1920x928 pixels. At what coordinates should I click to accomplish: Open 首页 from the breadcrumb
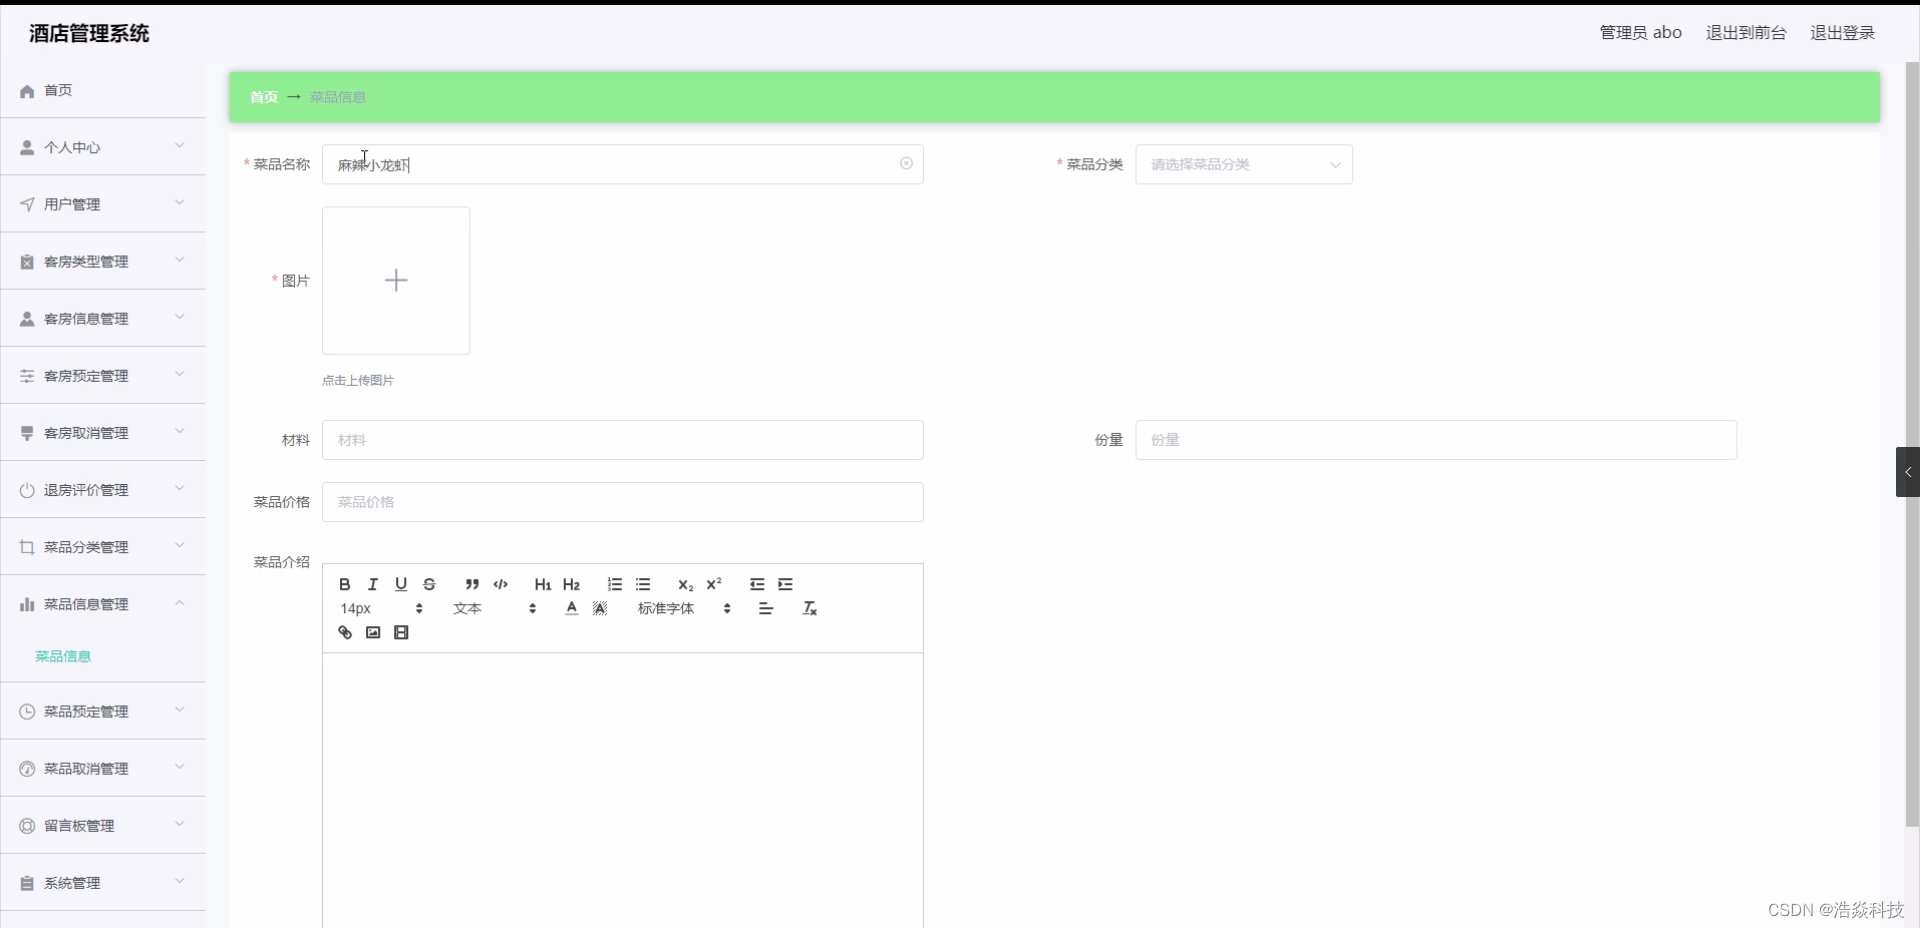pyautogui.click(x=263, y=96)
